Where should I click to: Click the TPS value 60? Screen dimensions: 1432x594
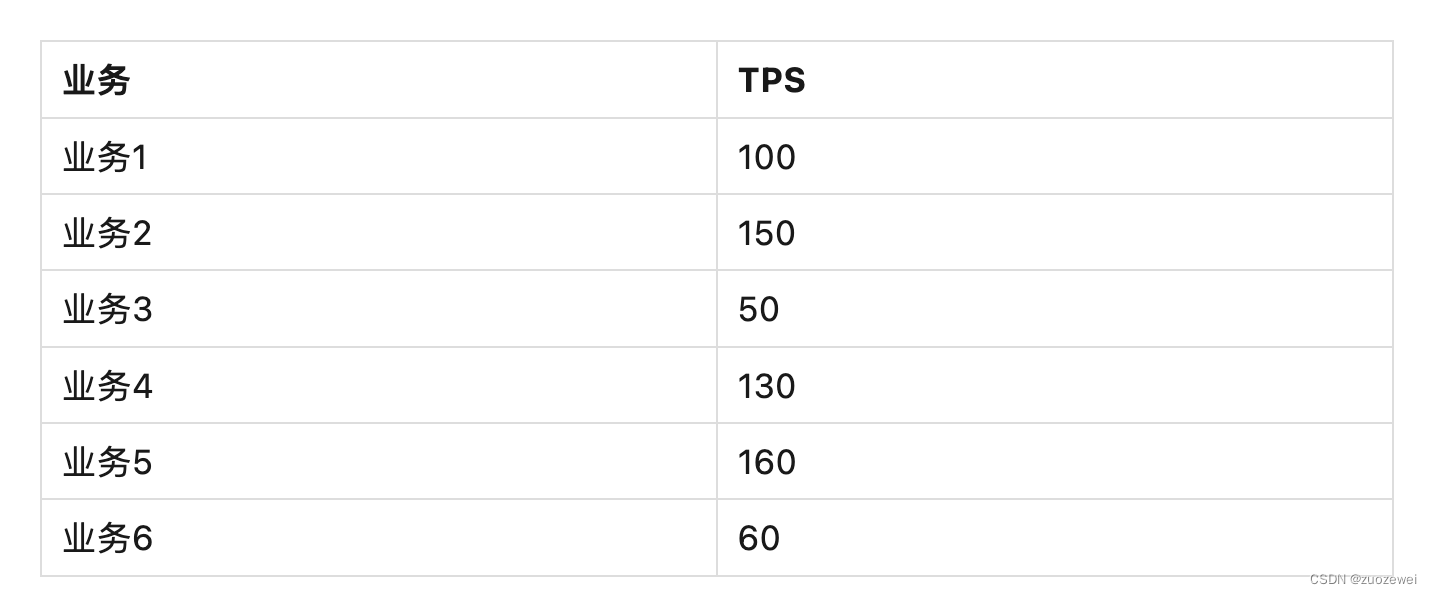tap(759, 539)
